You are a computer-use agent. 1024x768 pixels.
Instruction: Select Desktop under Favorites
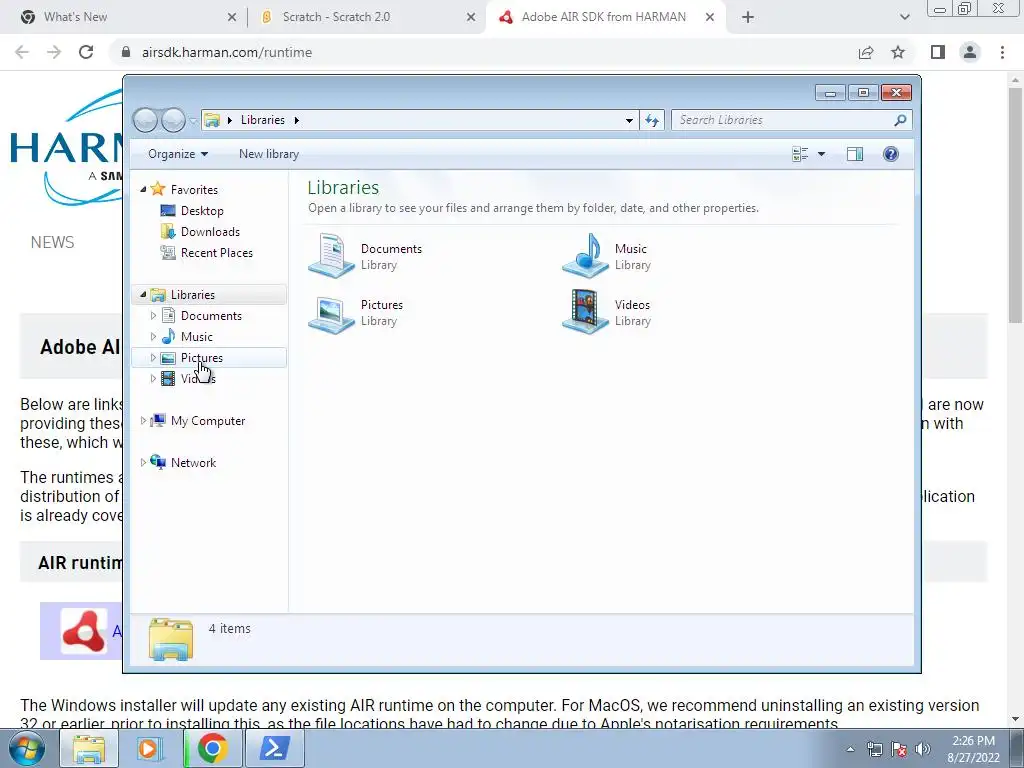(202, 211)
